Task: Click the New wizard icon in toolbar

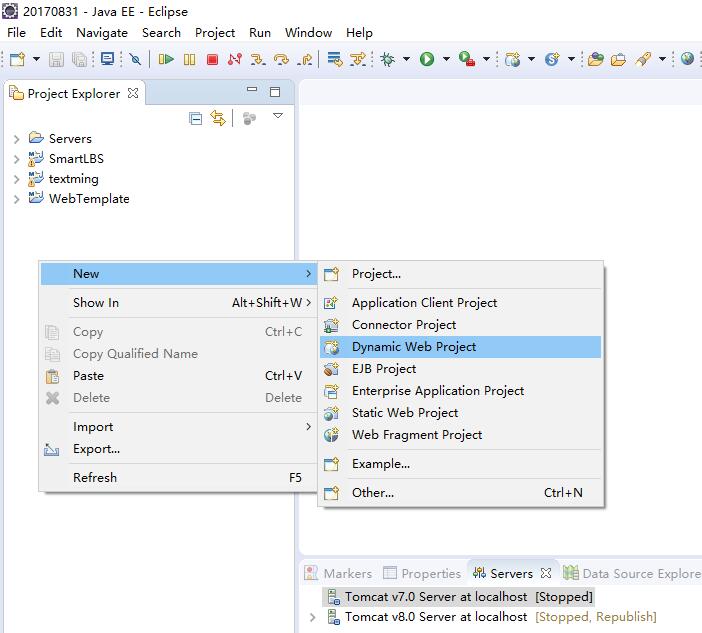Action: click(17, 60)
